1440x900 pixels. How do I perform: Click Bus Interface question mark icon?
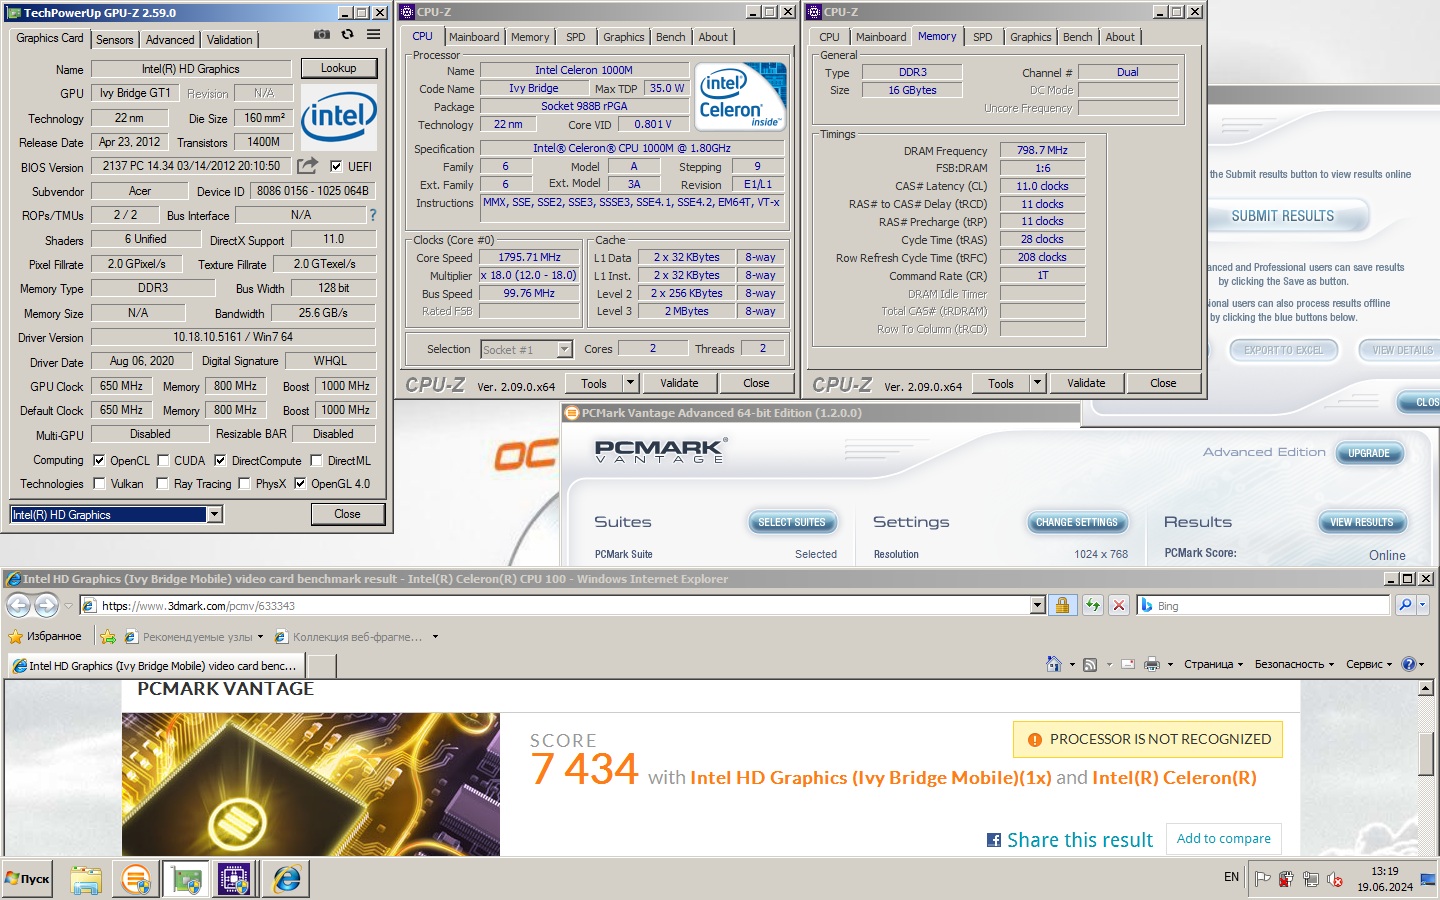pos(373,215)
